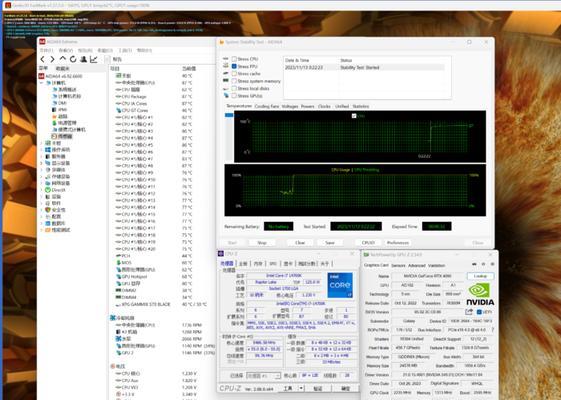Select the CPU Package row in sensor list
561x400 pixels.
point(154,97)
